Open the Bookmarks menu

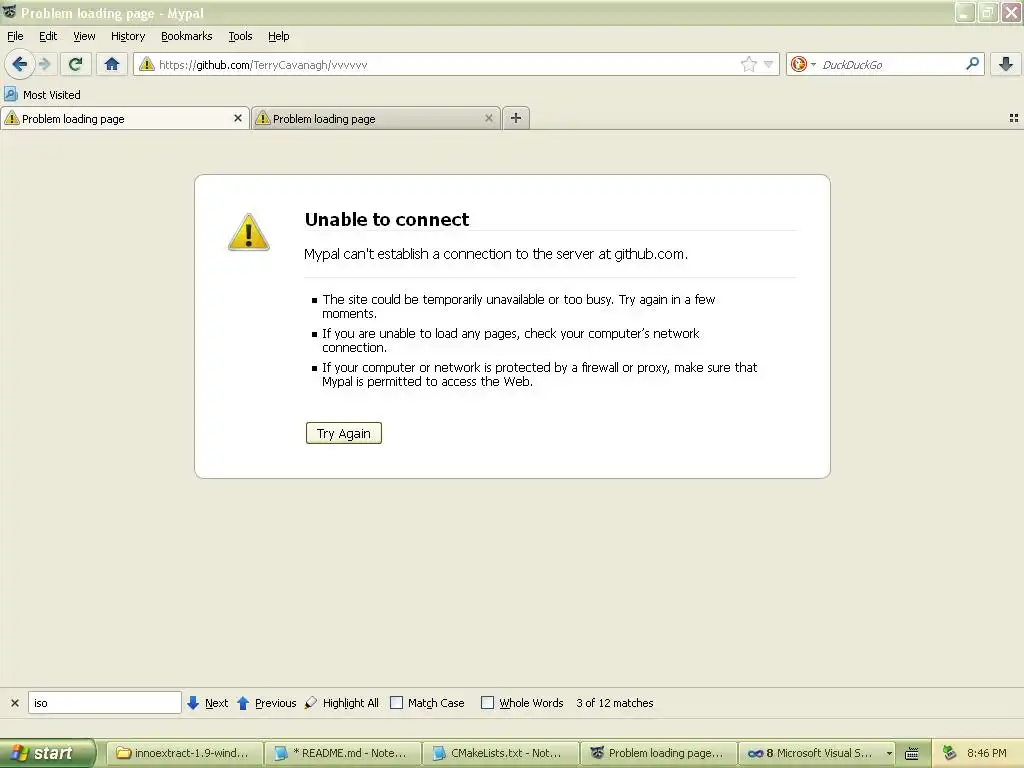tap(186, 36)
